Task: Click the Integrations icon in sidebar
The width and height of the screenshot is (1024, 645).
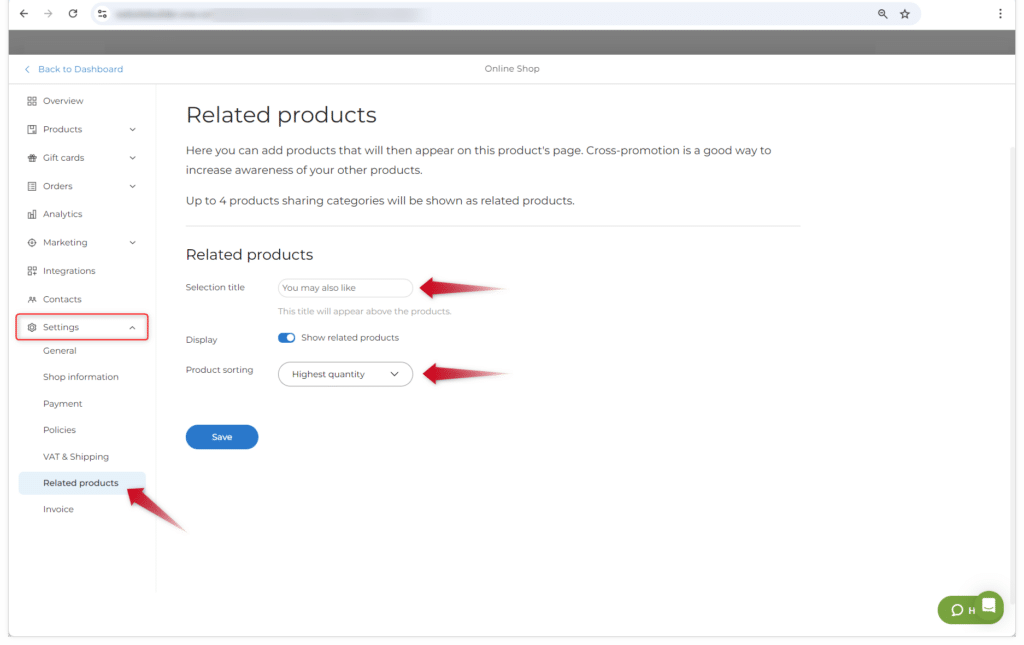Action: [32, 271]
